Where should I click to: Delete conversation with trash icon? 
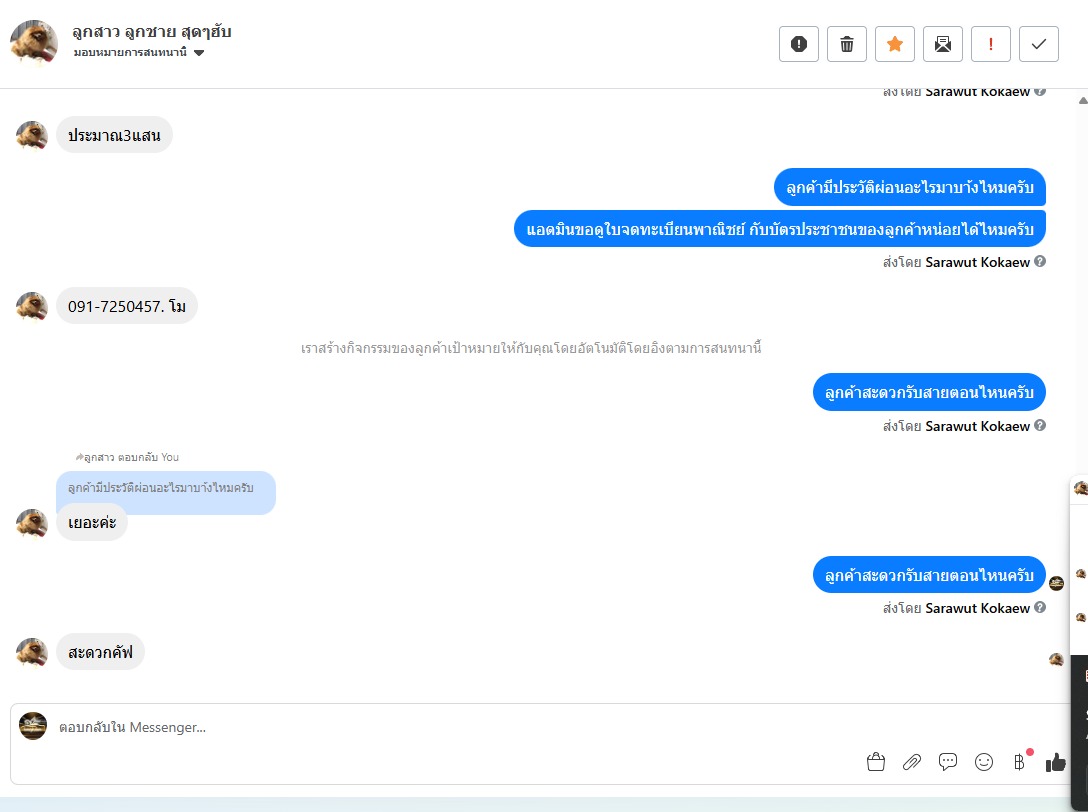click(847, 44)
